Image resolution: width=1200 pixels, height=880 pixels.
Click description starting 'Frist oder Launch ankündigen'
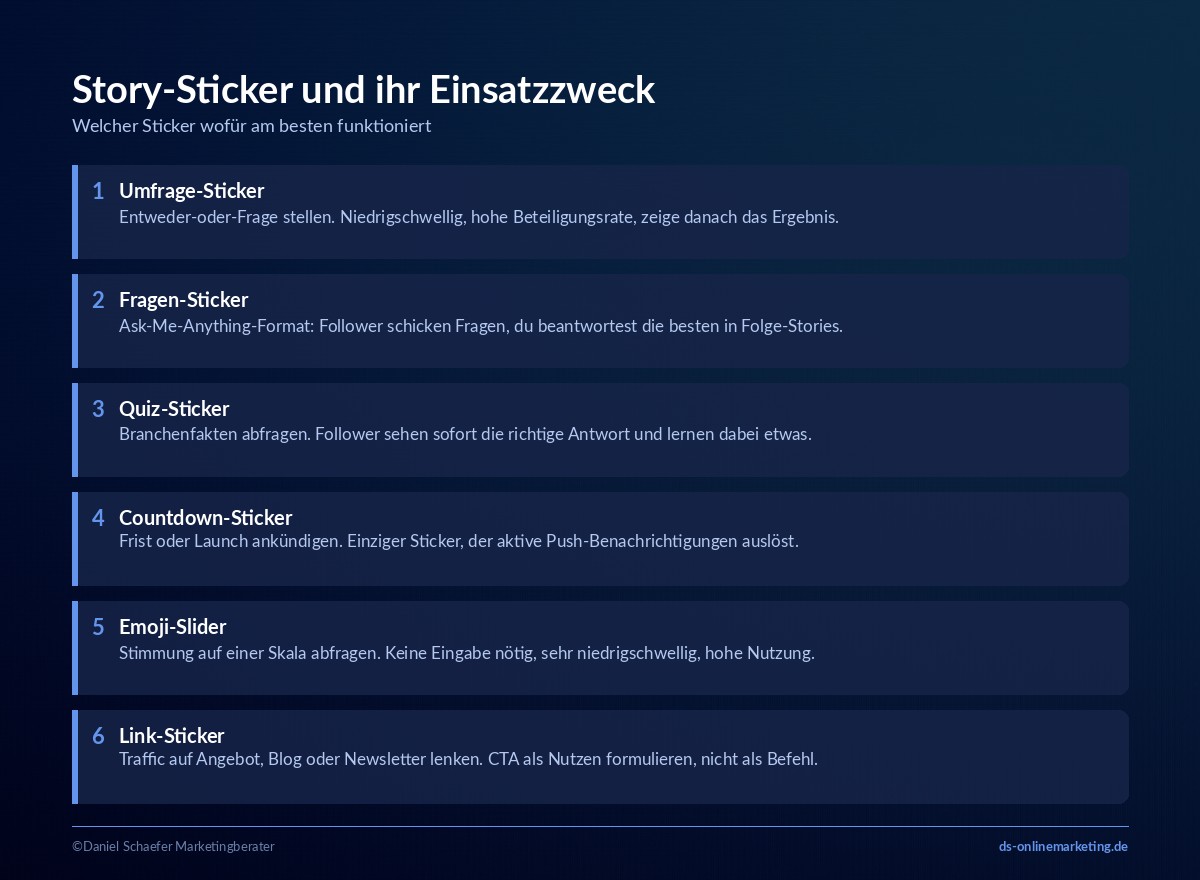458,541
